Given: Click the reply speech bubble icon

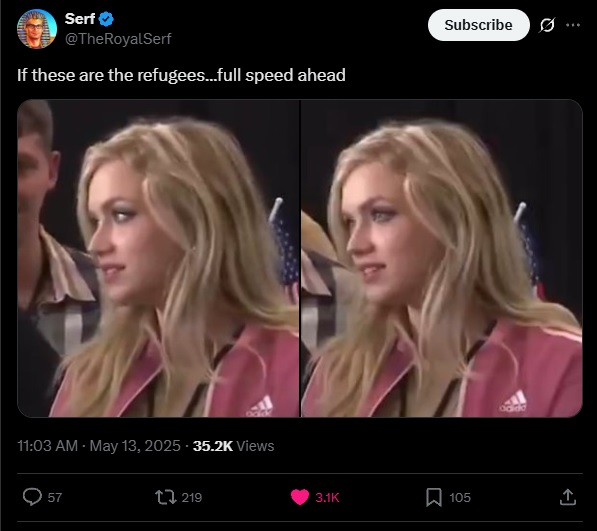Looking at the screenshot, I should [x=32, y=497].
